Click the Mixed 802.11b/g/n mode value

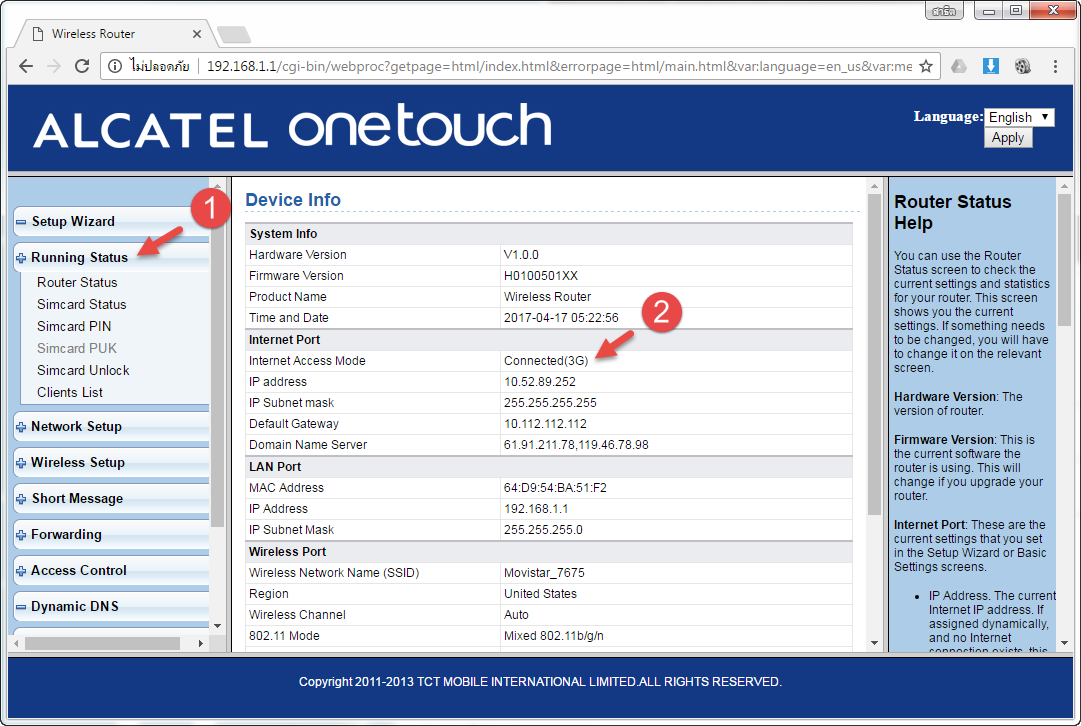pyautogui.click(x=554, y=636)
